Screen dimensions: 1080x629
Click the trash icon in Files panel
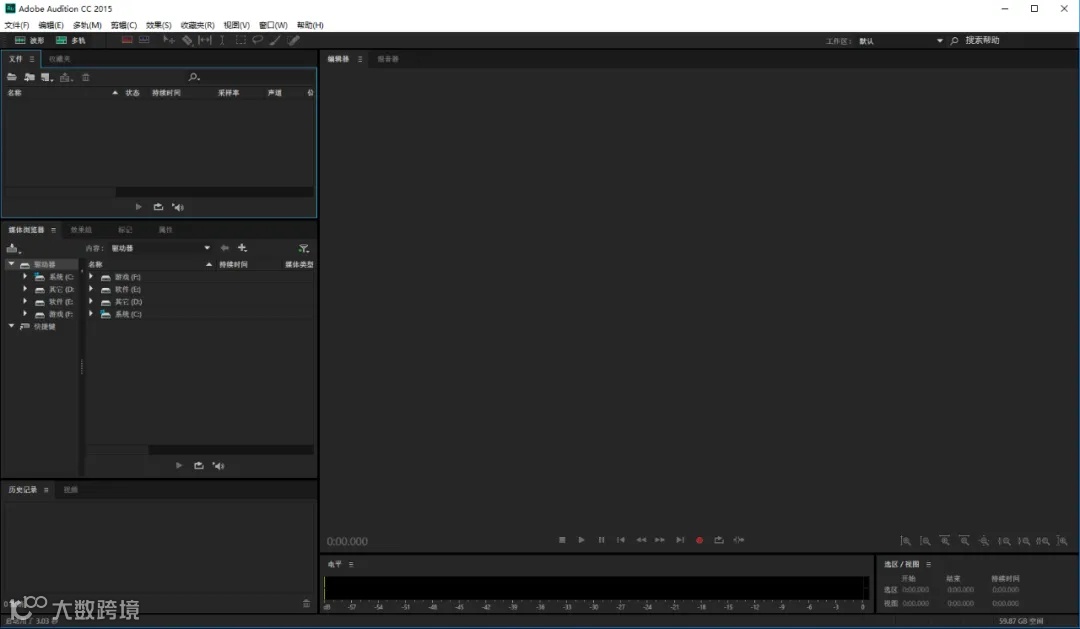[x=85, y=77]
